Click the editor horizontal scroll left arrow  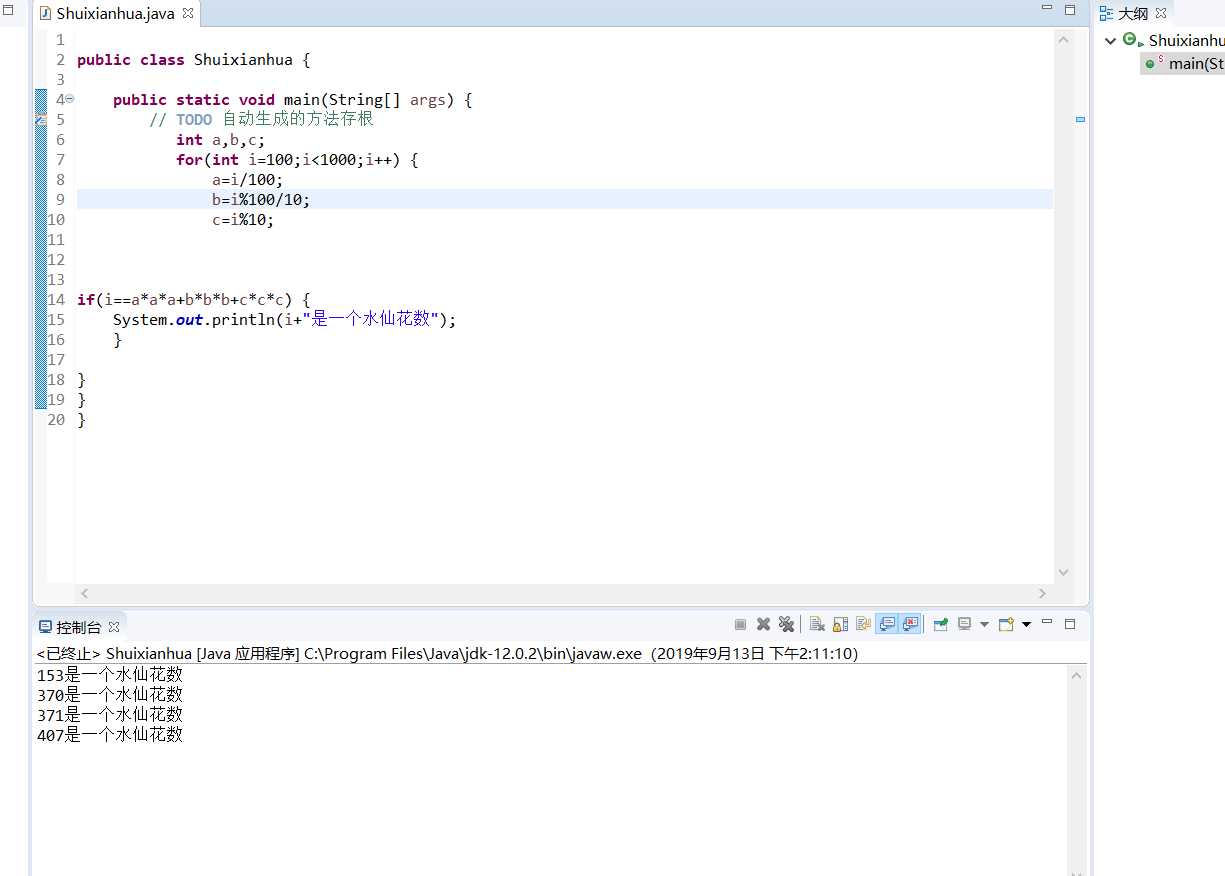point(84,593)
